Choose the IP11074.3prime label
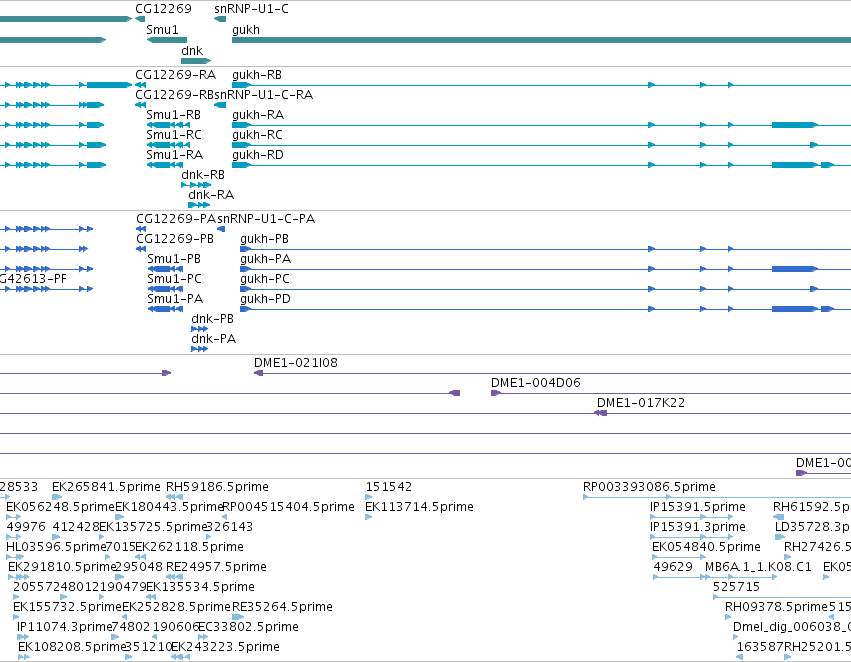Image resolution: width=851 pixels, height=662 pixels. point(64,627)
